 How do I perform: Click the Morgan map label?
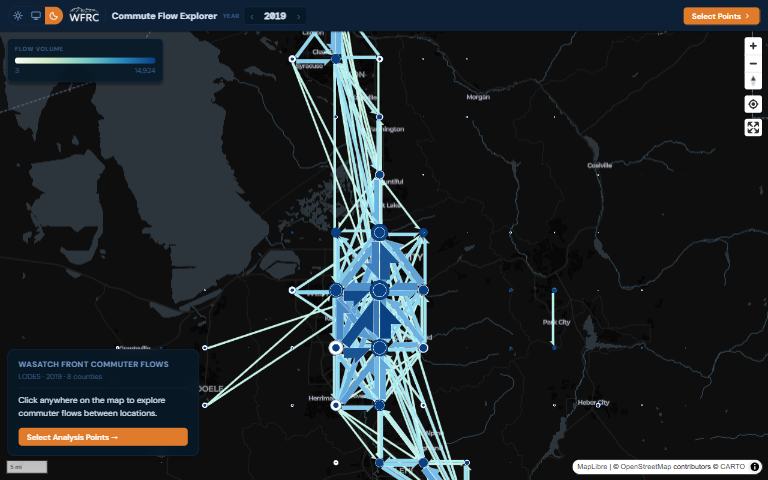(x=478, y=97)
